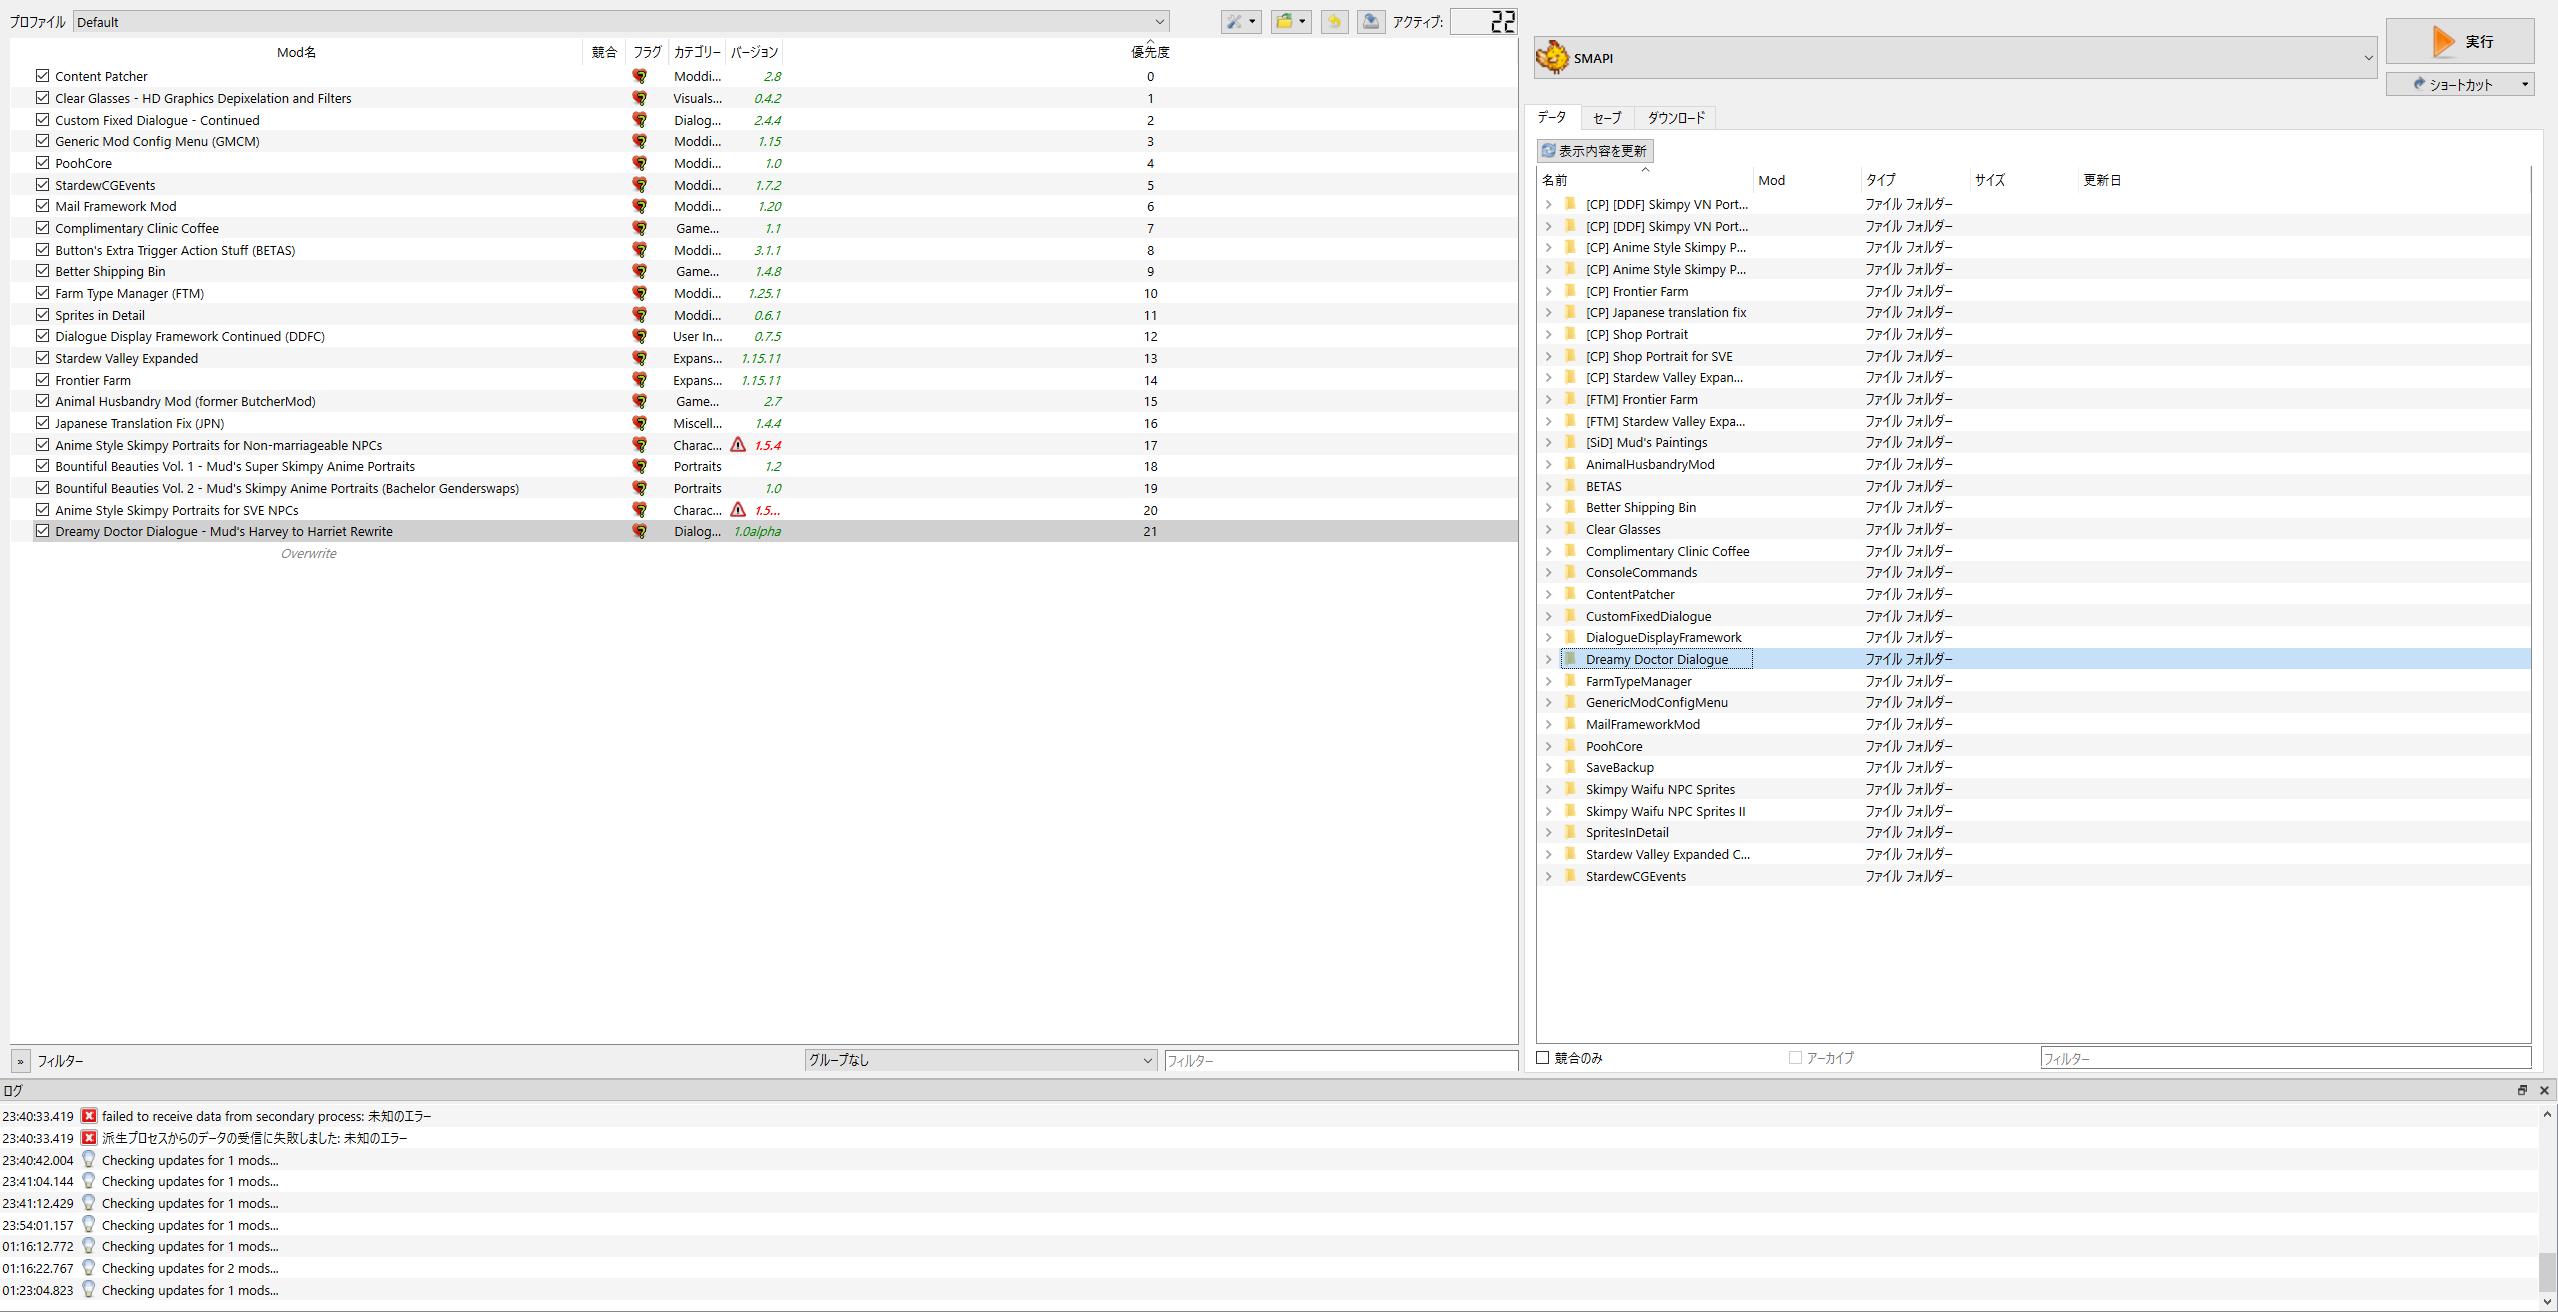Expand the Dreamy Doctor Dialogue folder
This screenshot has width=2558, height=1312.
pos(1548,659)
